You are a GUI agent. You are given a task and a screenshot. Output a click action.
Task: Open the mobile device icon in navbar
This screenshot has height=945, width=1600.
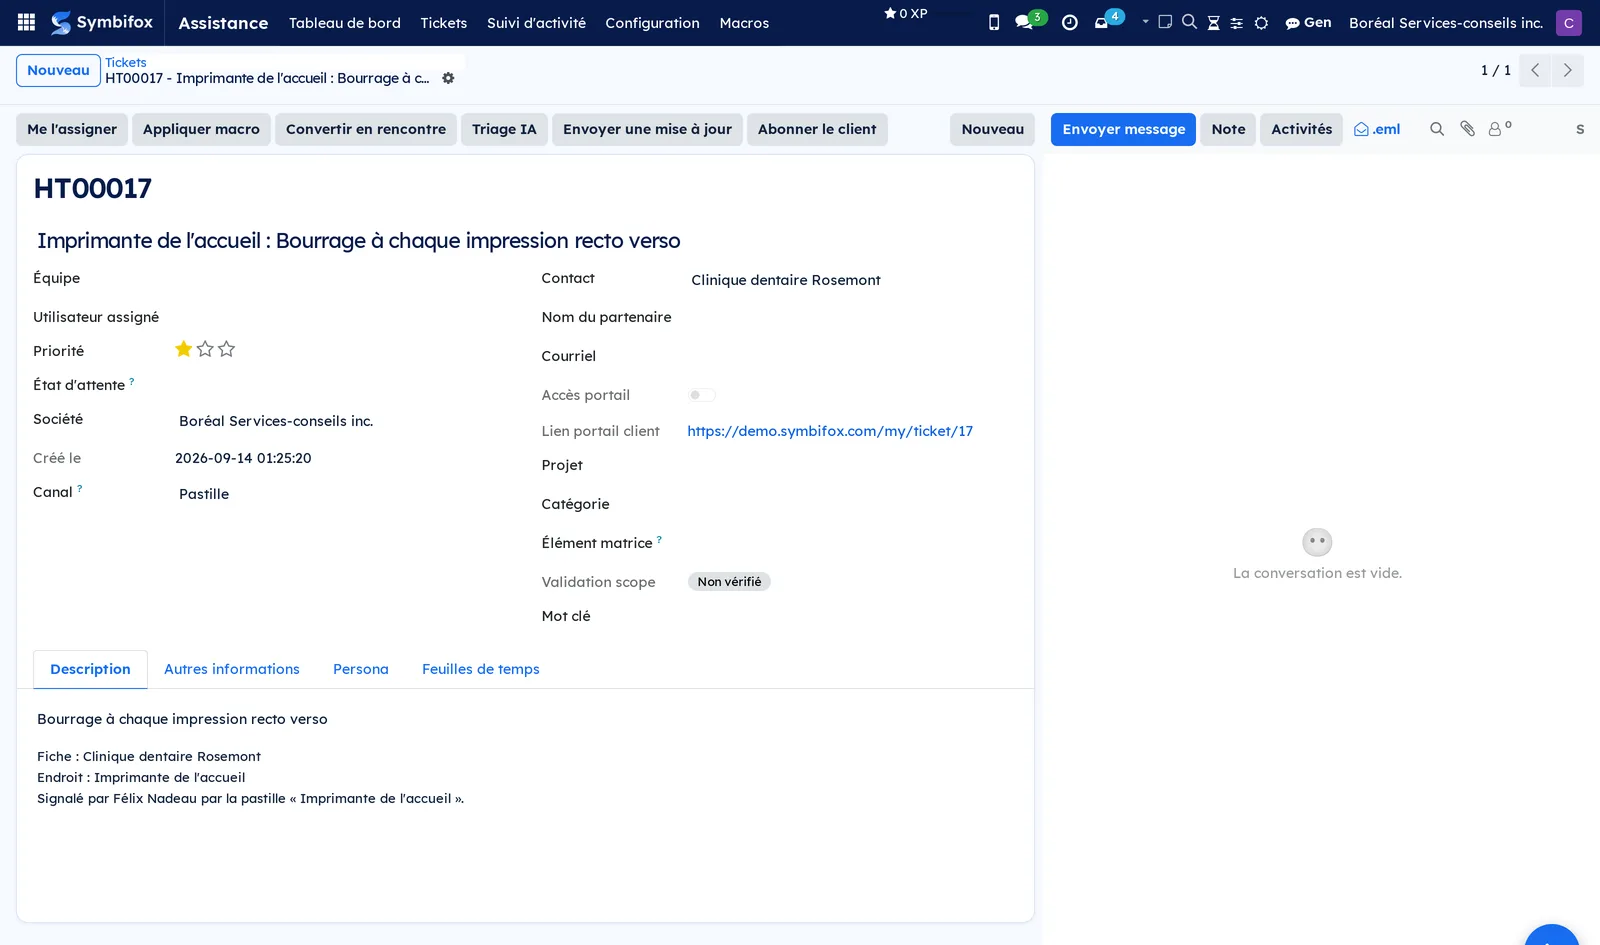[x=994, y=22]
